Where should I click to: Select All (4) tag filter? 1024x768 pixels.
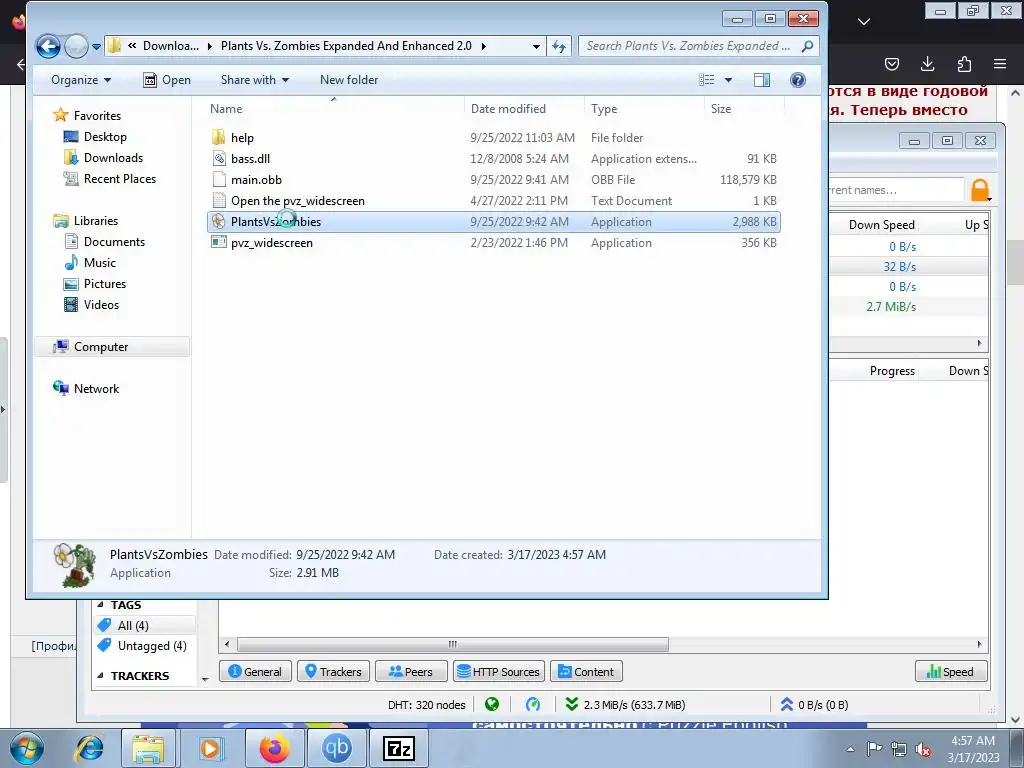tap(133, 626)
